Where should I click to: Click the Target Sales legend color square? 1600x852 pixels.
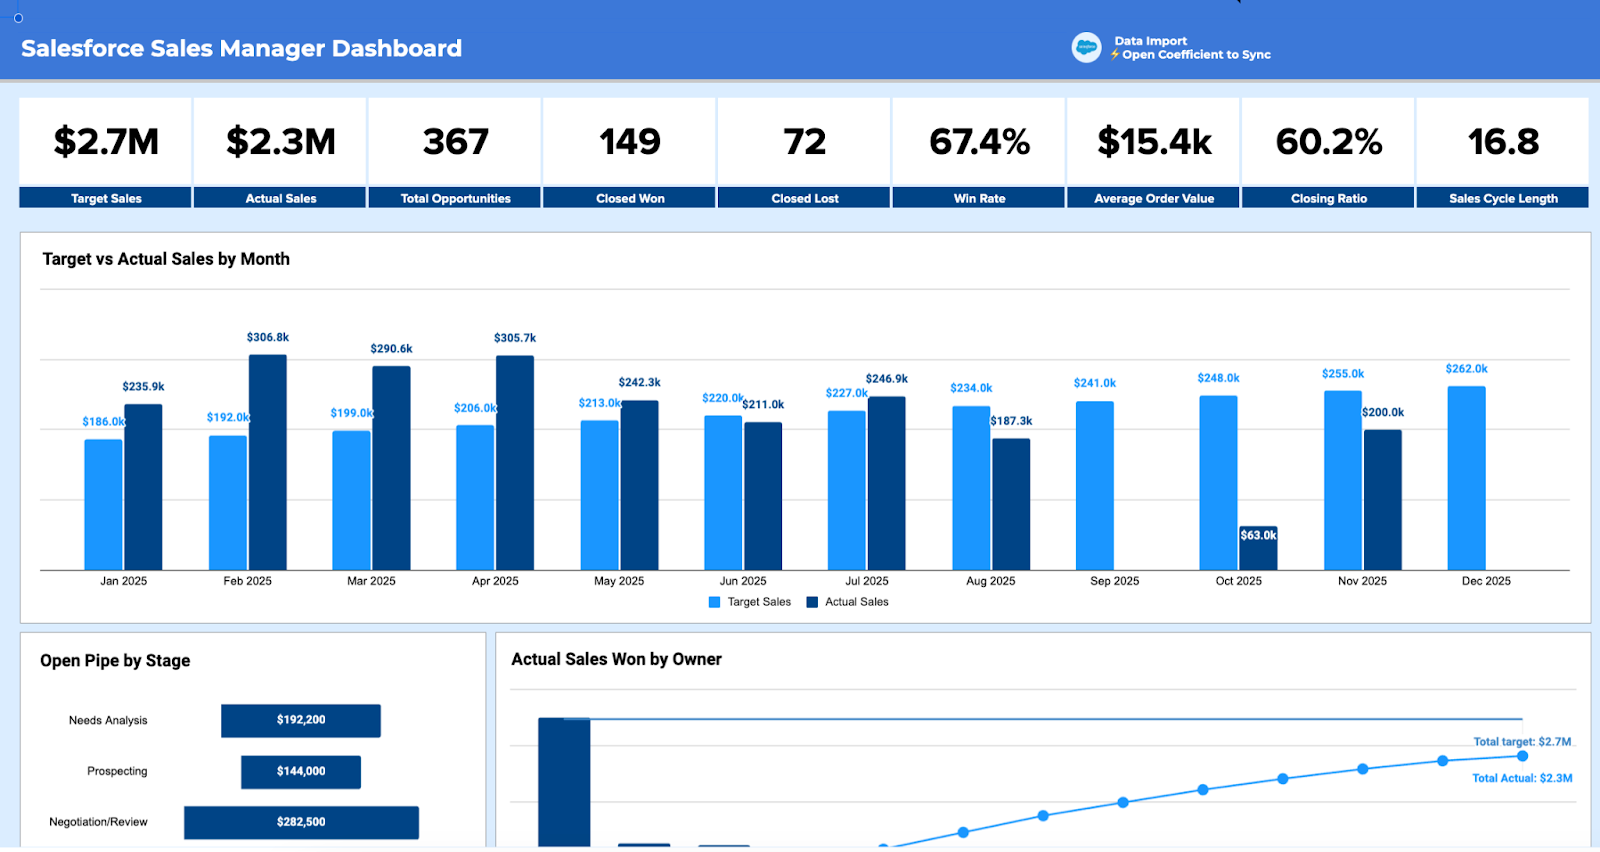714,602
